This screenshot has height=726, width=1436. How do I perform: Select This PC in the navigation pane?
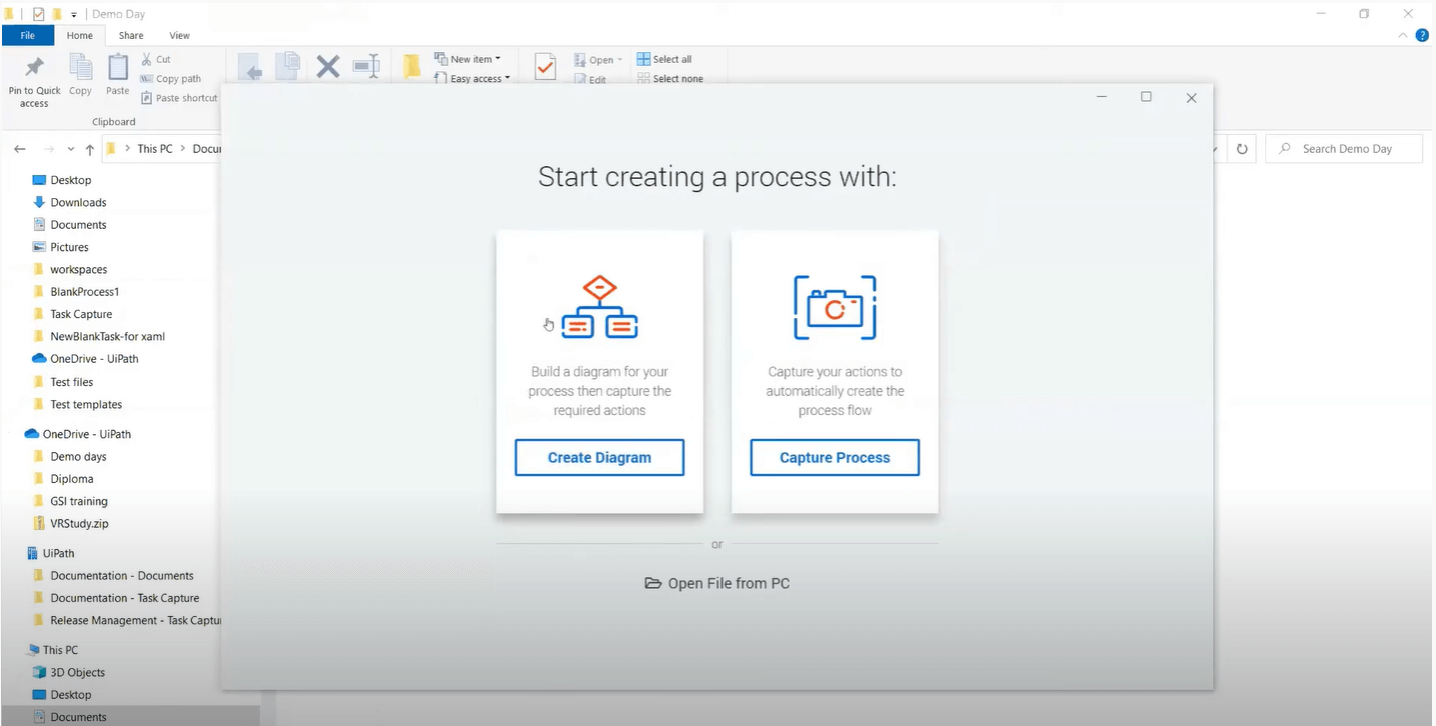tap(60, 650)
